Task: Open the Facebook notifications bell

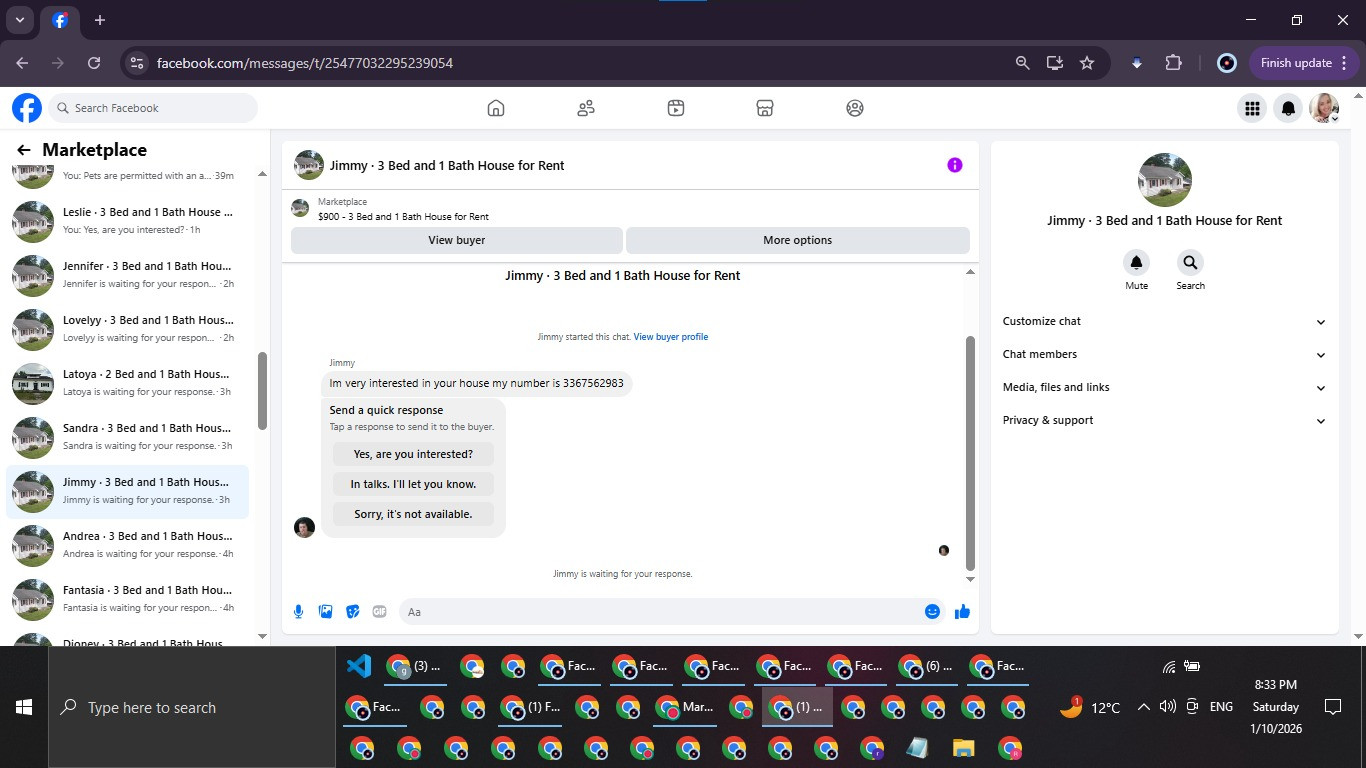Action: [x=1289, y=108]
